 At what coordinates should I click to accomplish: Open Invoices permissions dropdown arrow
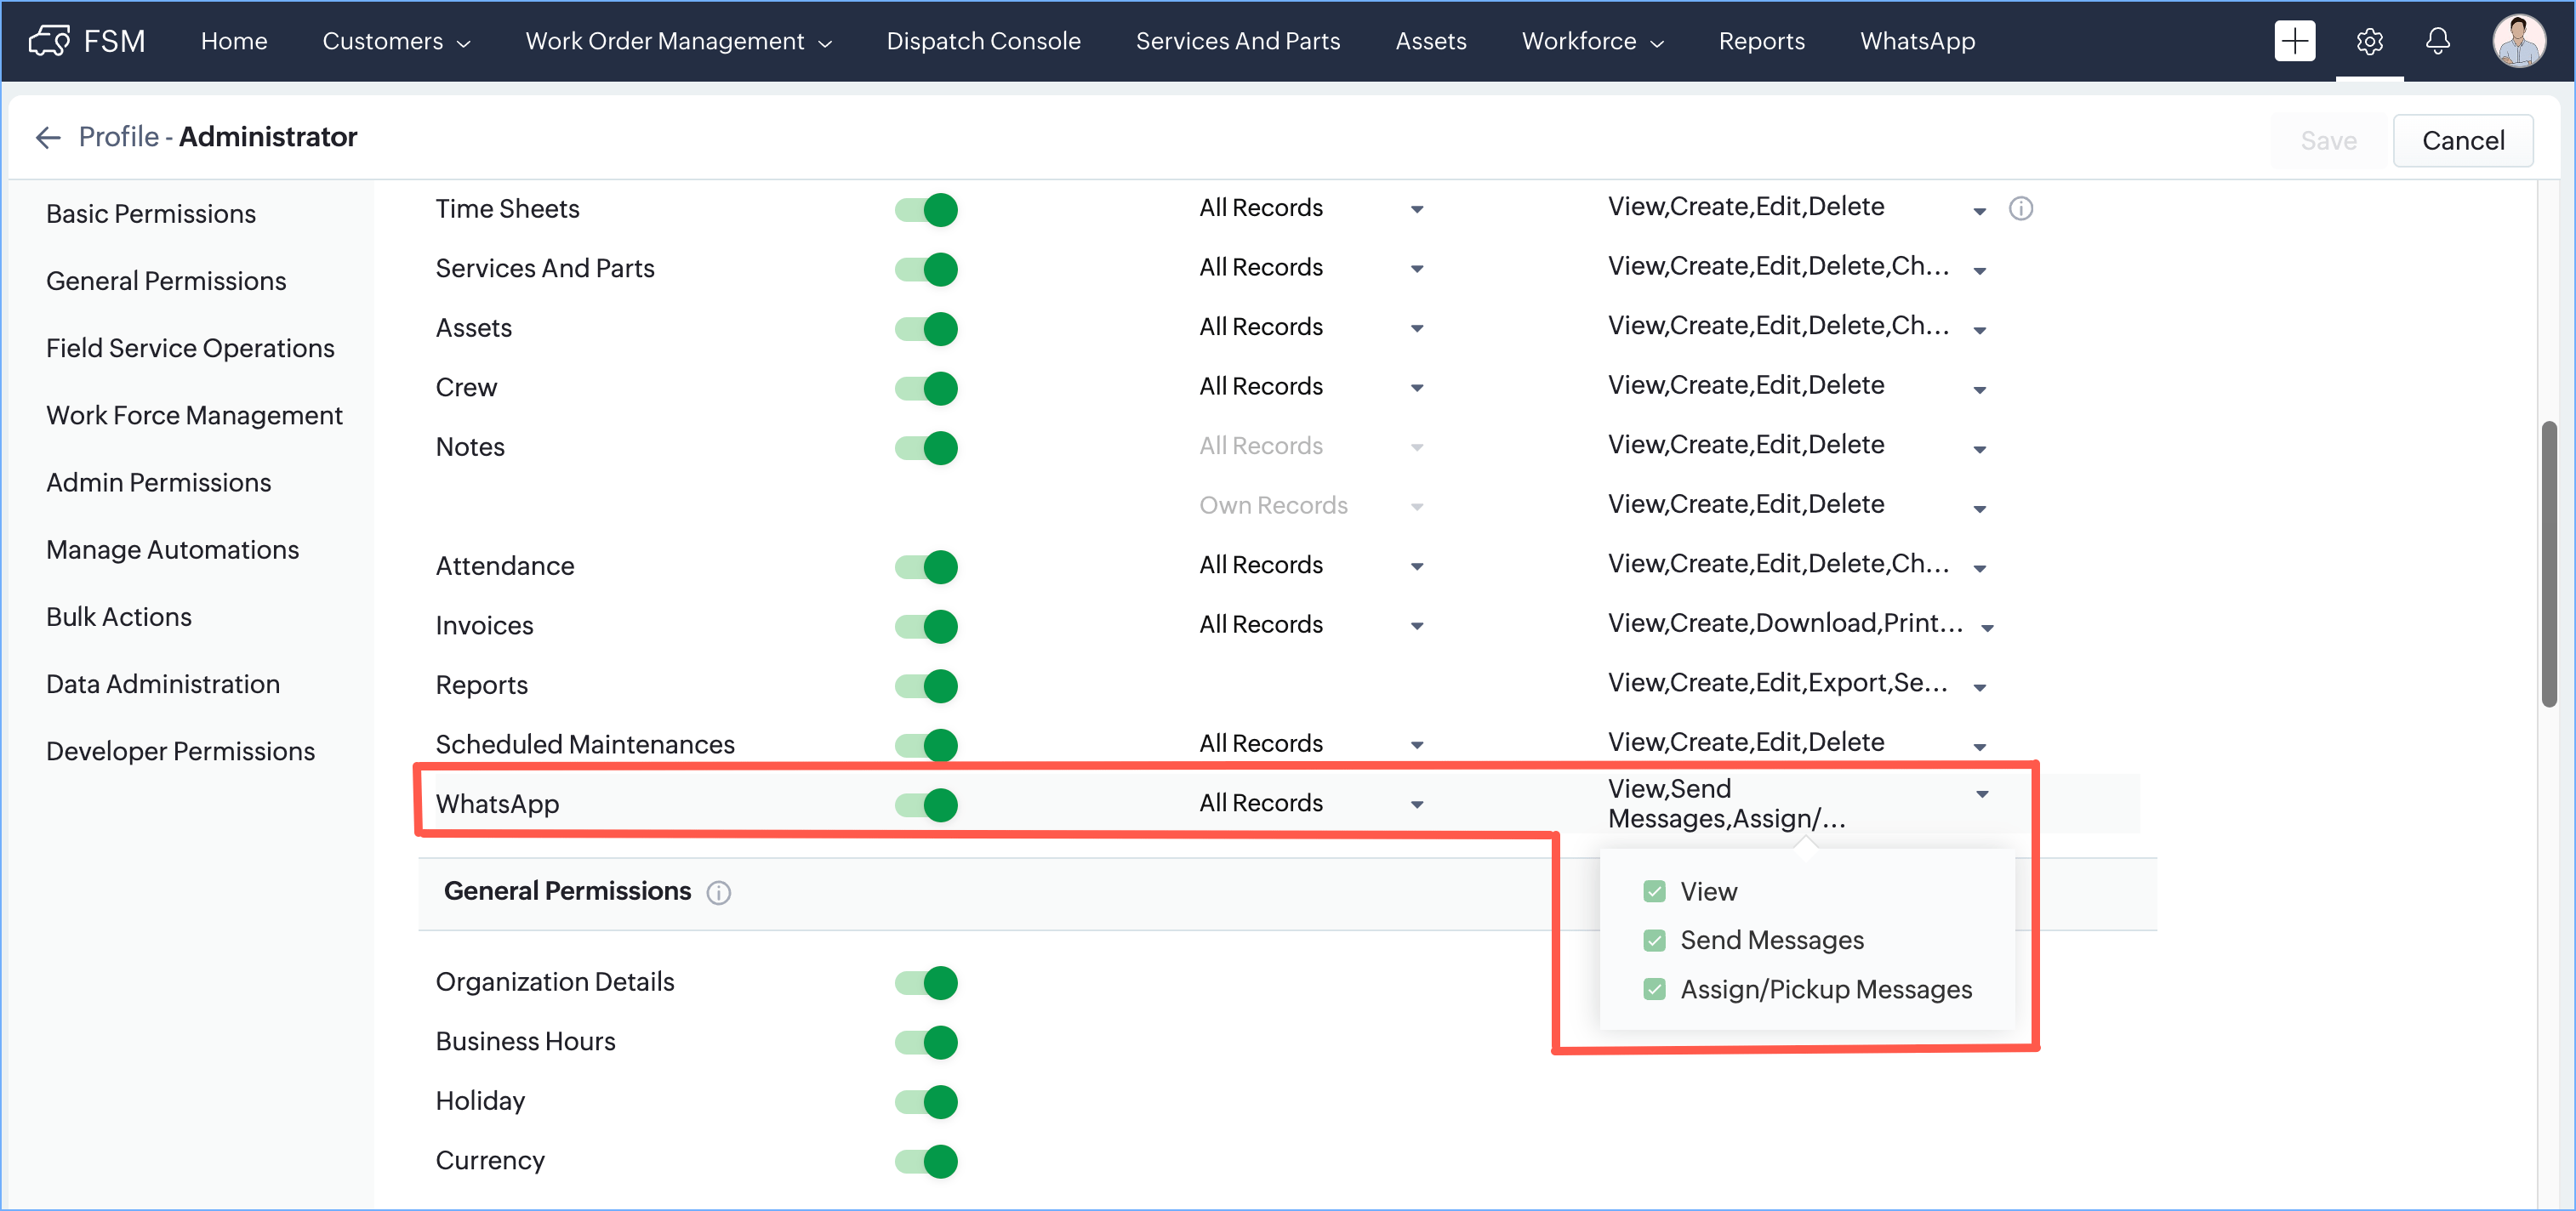[x=1987, y=627]
